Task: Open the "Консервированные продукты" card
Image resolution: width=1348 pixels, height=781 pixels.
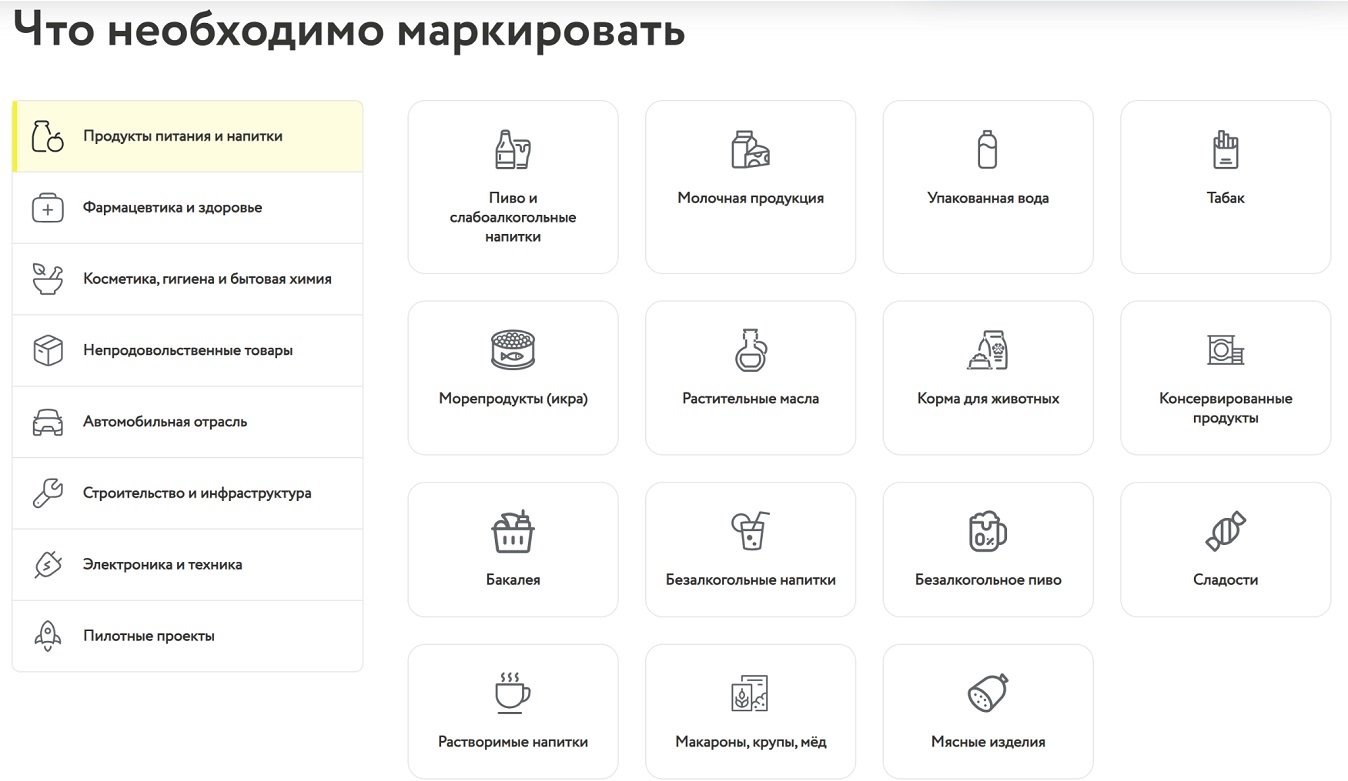Action: click(1225, 377)
